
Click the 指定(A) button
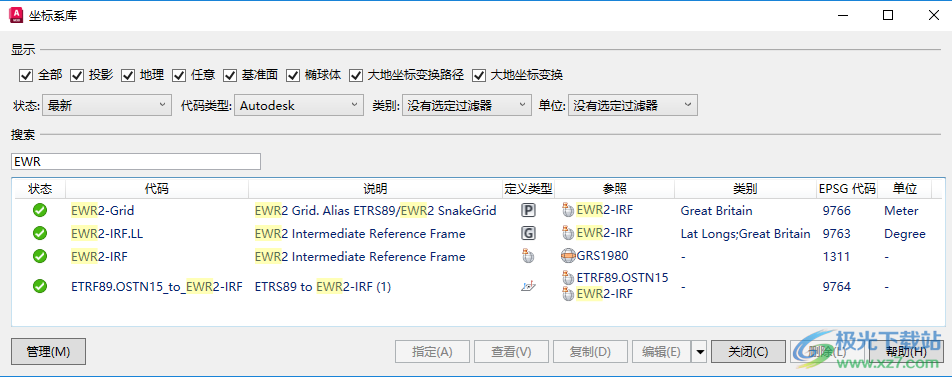(x=432, y=352)
